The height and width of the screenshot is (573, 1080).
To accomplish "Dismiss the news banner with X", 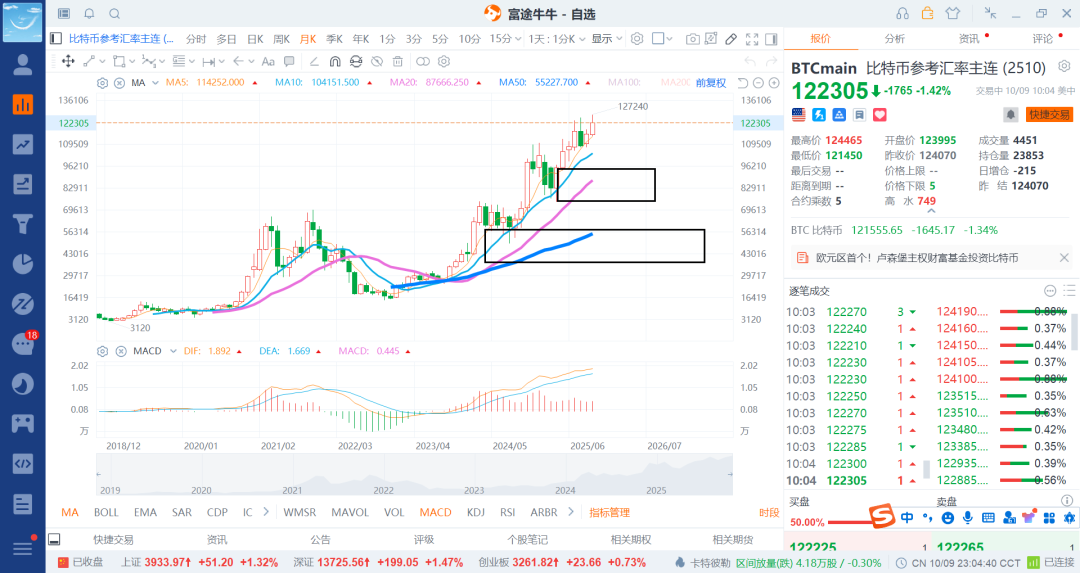I will [x=1064, y=258].
